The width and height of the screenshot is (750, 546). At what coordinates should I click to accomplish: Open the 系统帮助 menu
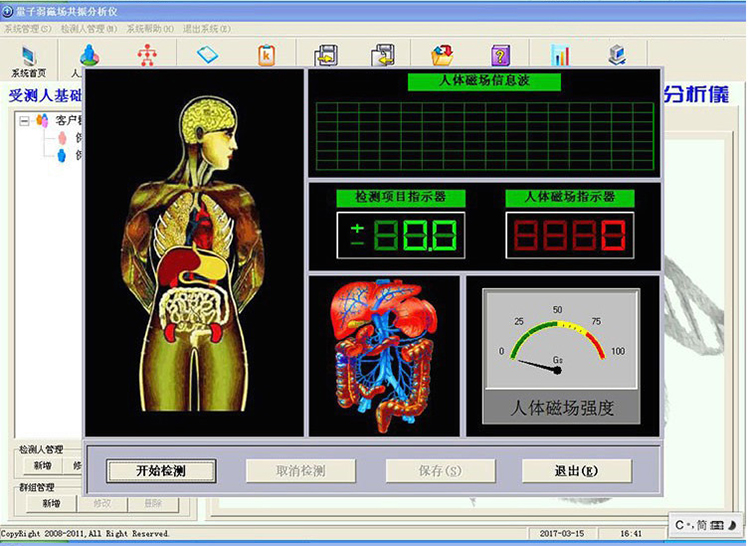pos(149,28)
